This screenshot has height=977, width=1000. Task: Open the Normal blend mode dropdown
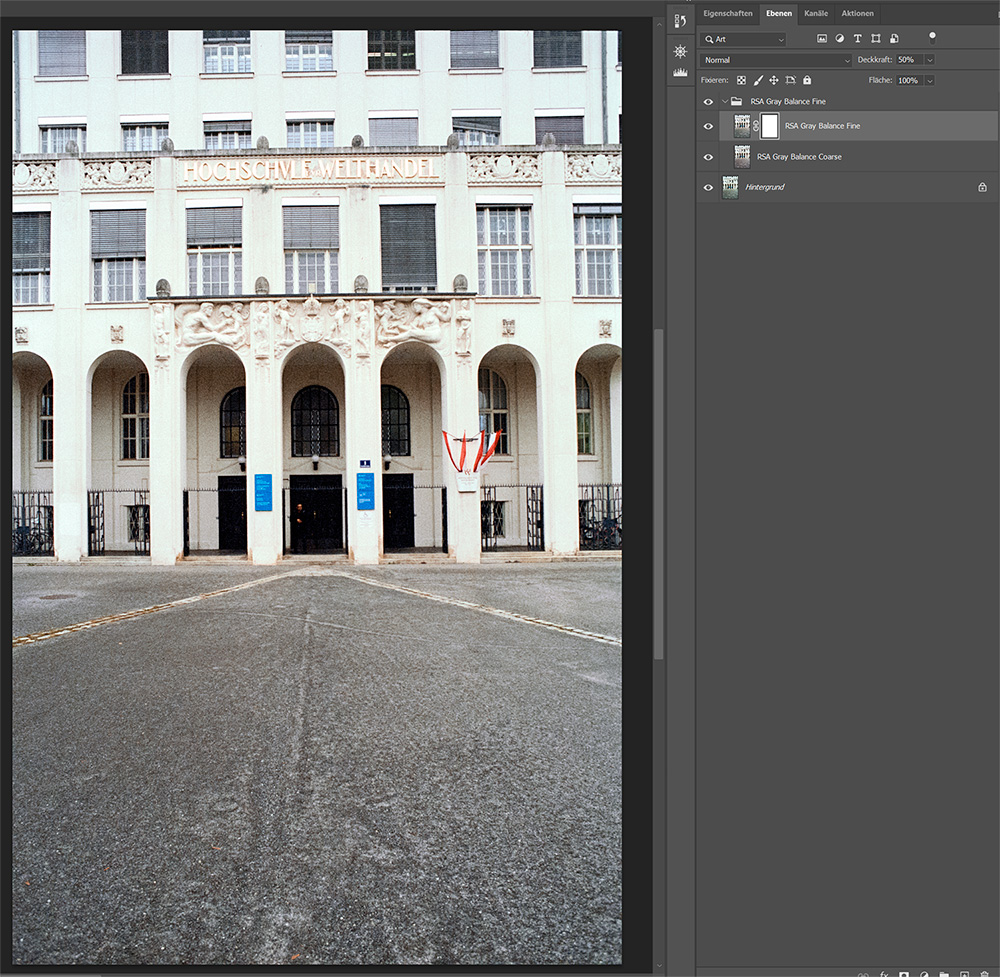click(776, 60)
